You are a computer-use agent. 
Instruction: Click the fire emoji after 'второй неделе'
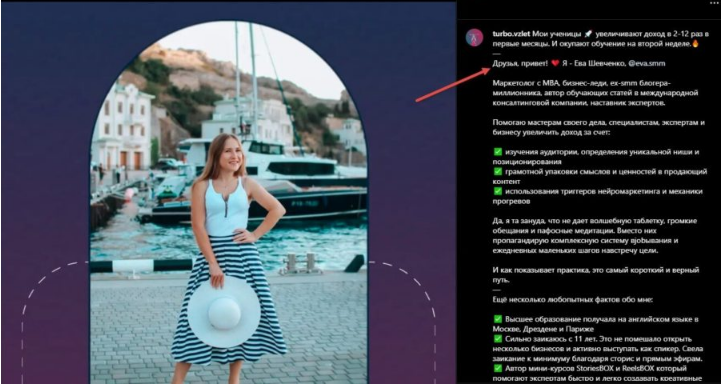tap(695, 44)
